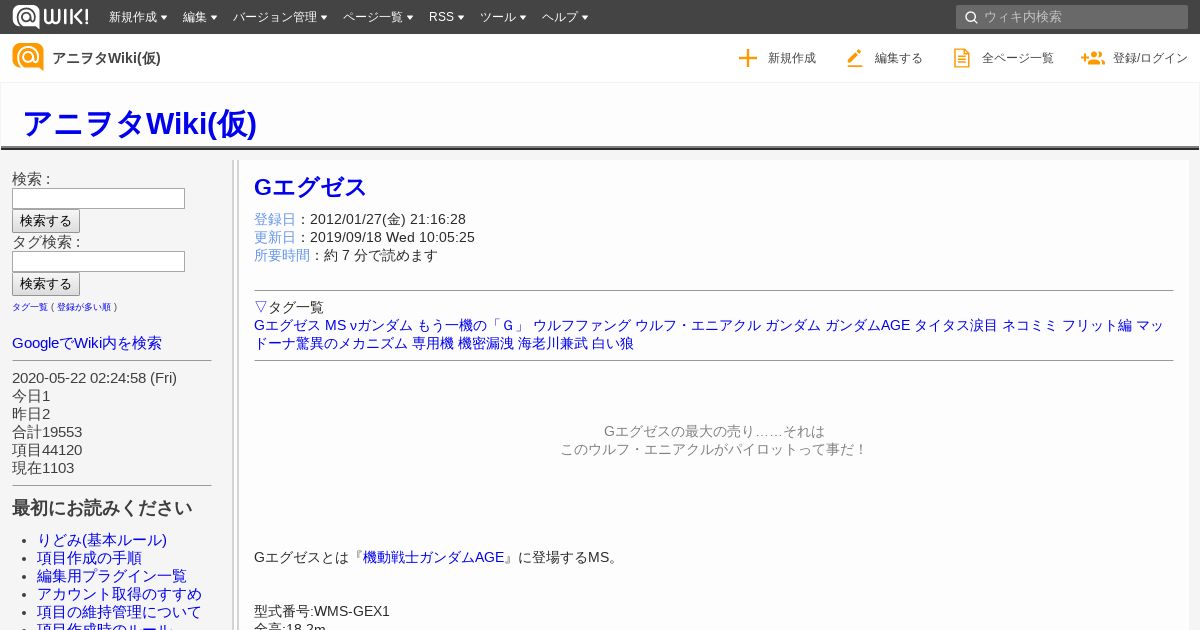Click the add-user icon for 登録/ログイン
The image size is (1200, 630).
click(1092, 58)
